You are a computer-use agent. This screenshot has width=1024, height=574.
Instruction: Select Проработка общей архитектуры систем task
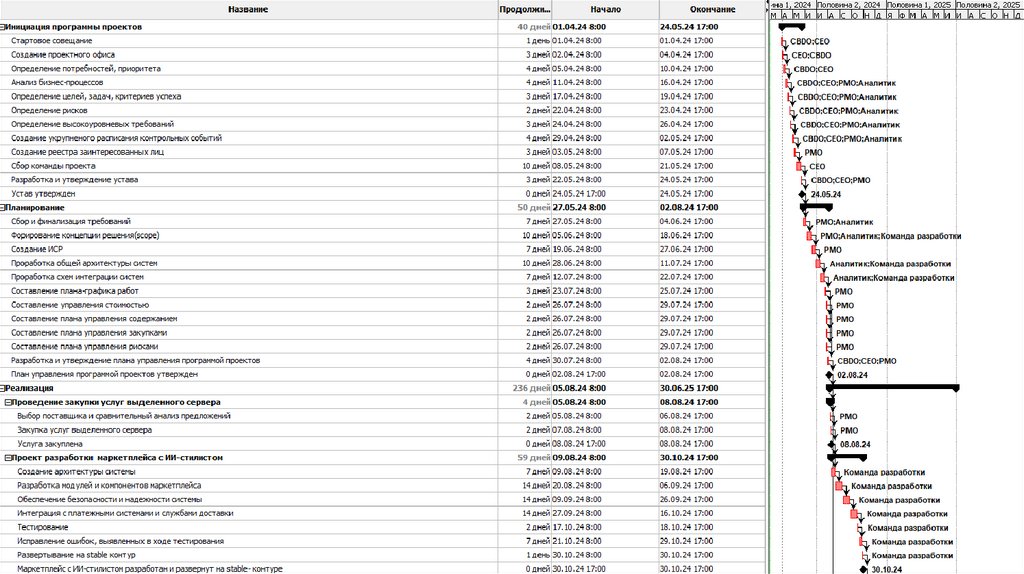click(84, 263)
